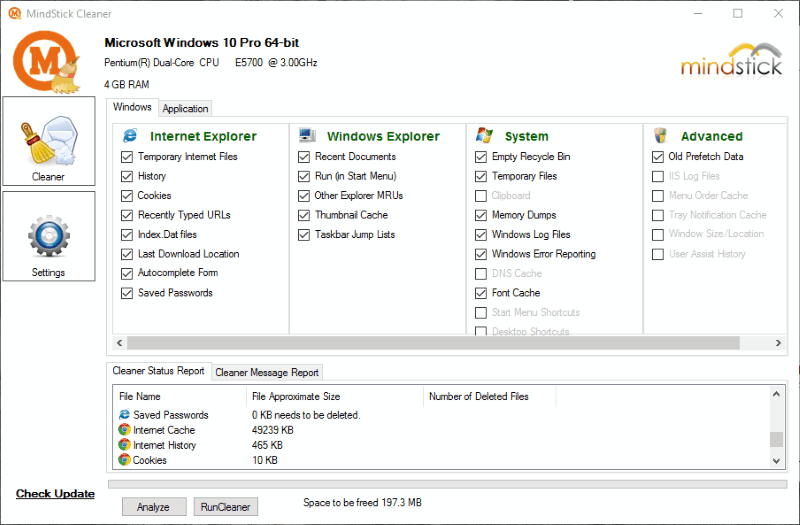
Task: Toggle Autocomplete Form checkbox
Action: click(x=127, y=274)
